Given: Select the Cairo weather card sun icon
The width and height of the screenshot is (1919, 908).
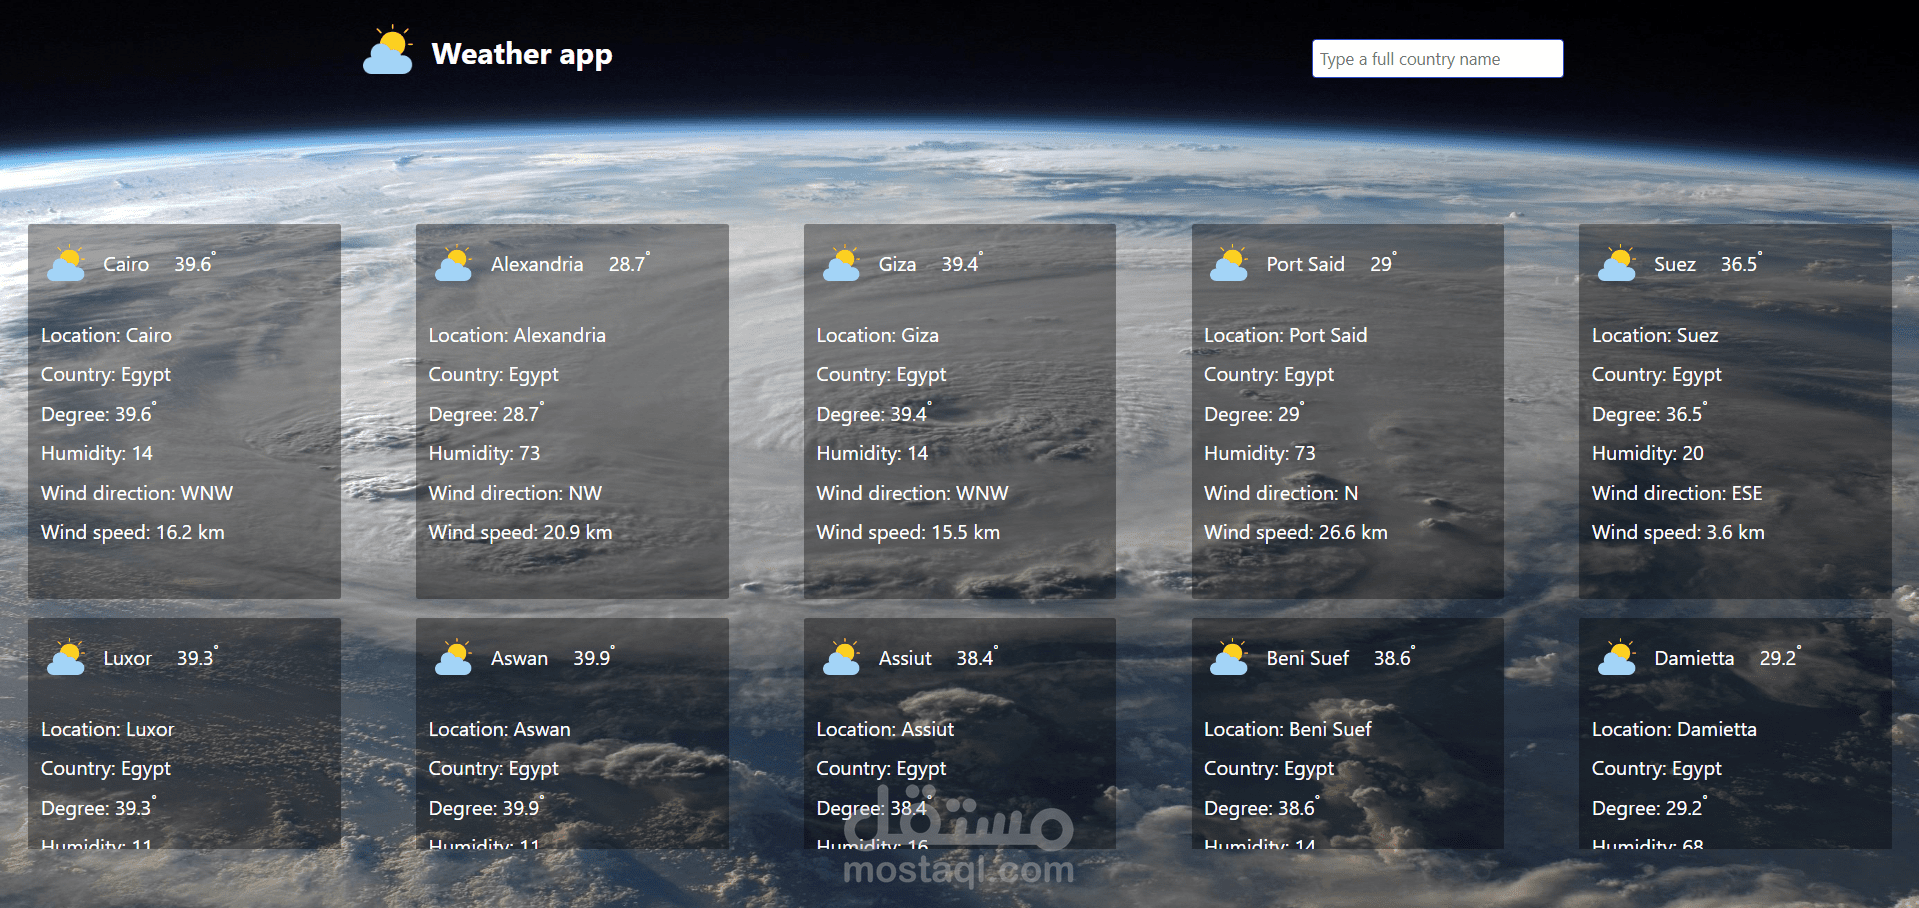Looking at the screenshot, I should pos(65,263).
